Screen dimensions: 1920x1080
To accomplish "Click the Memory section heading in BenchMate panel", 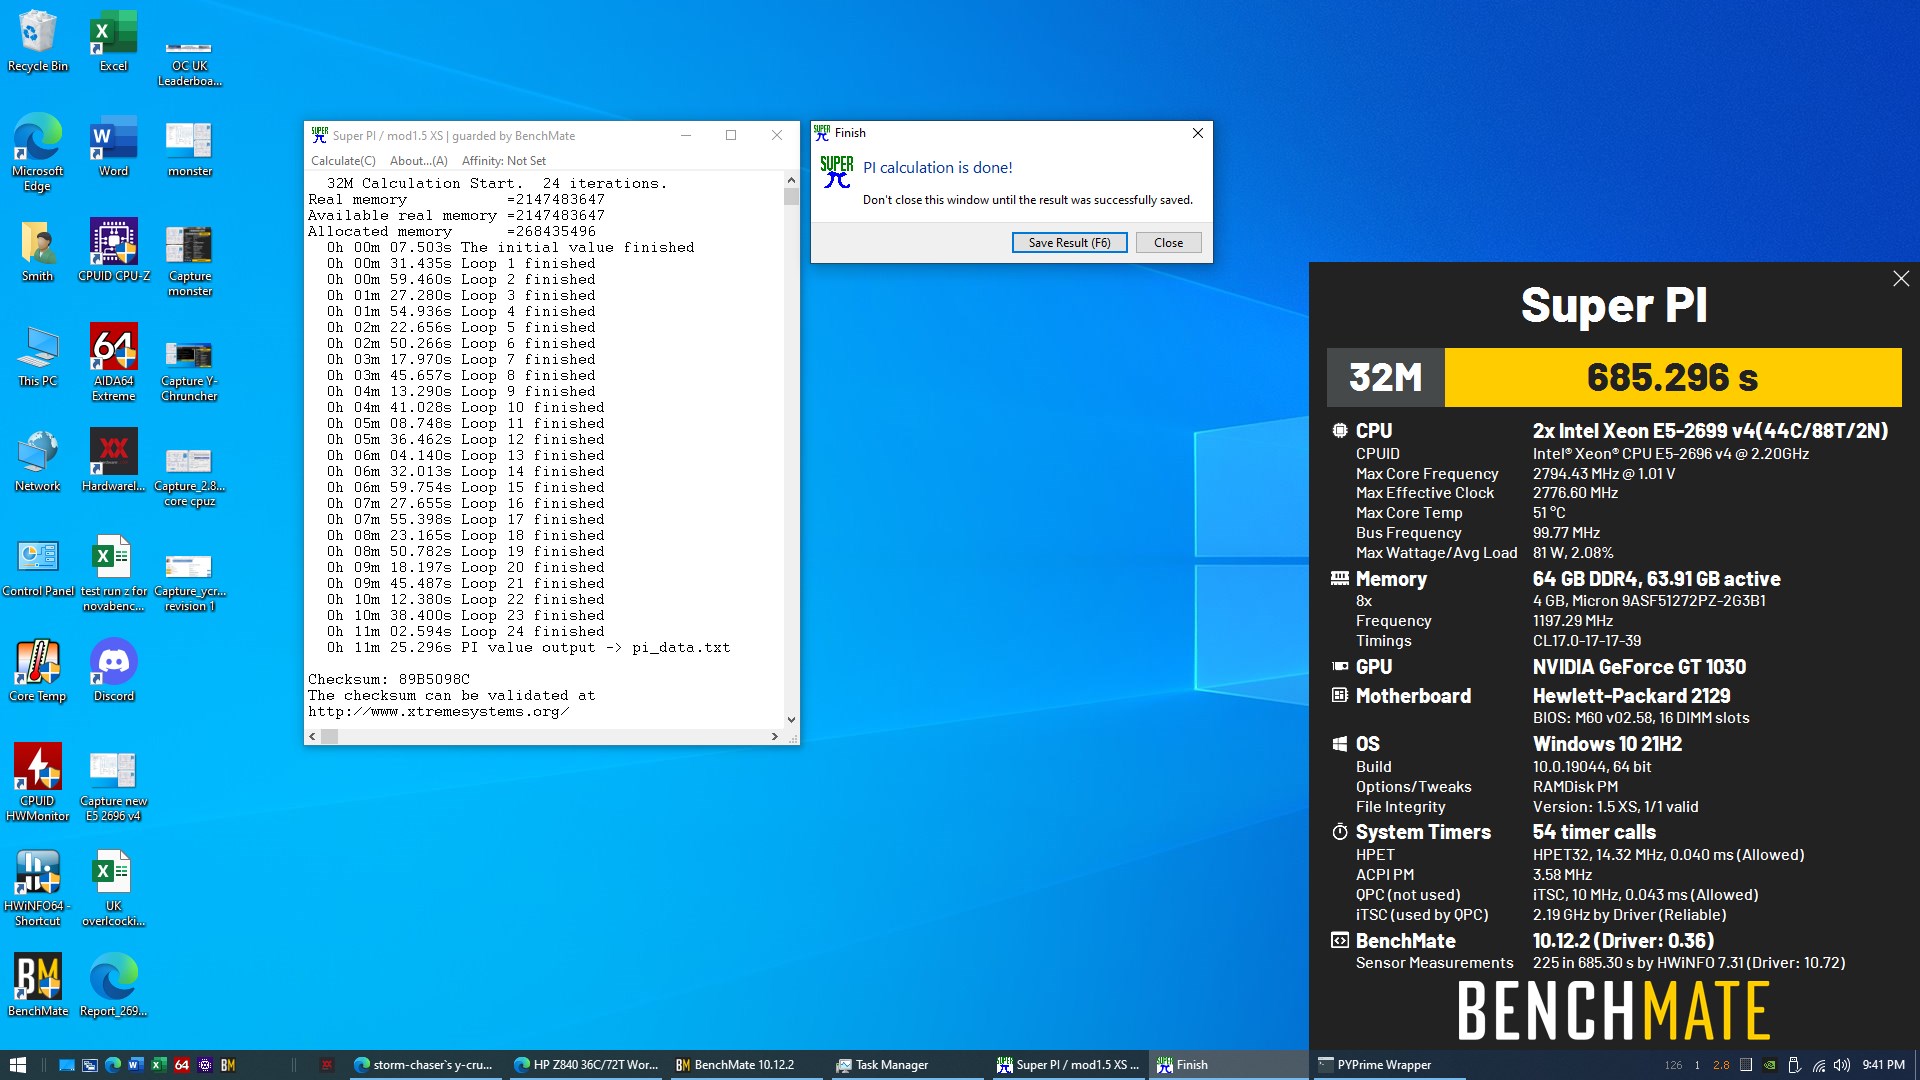I will [x=1391, y=579].
